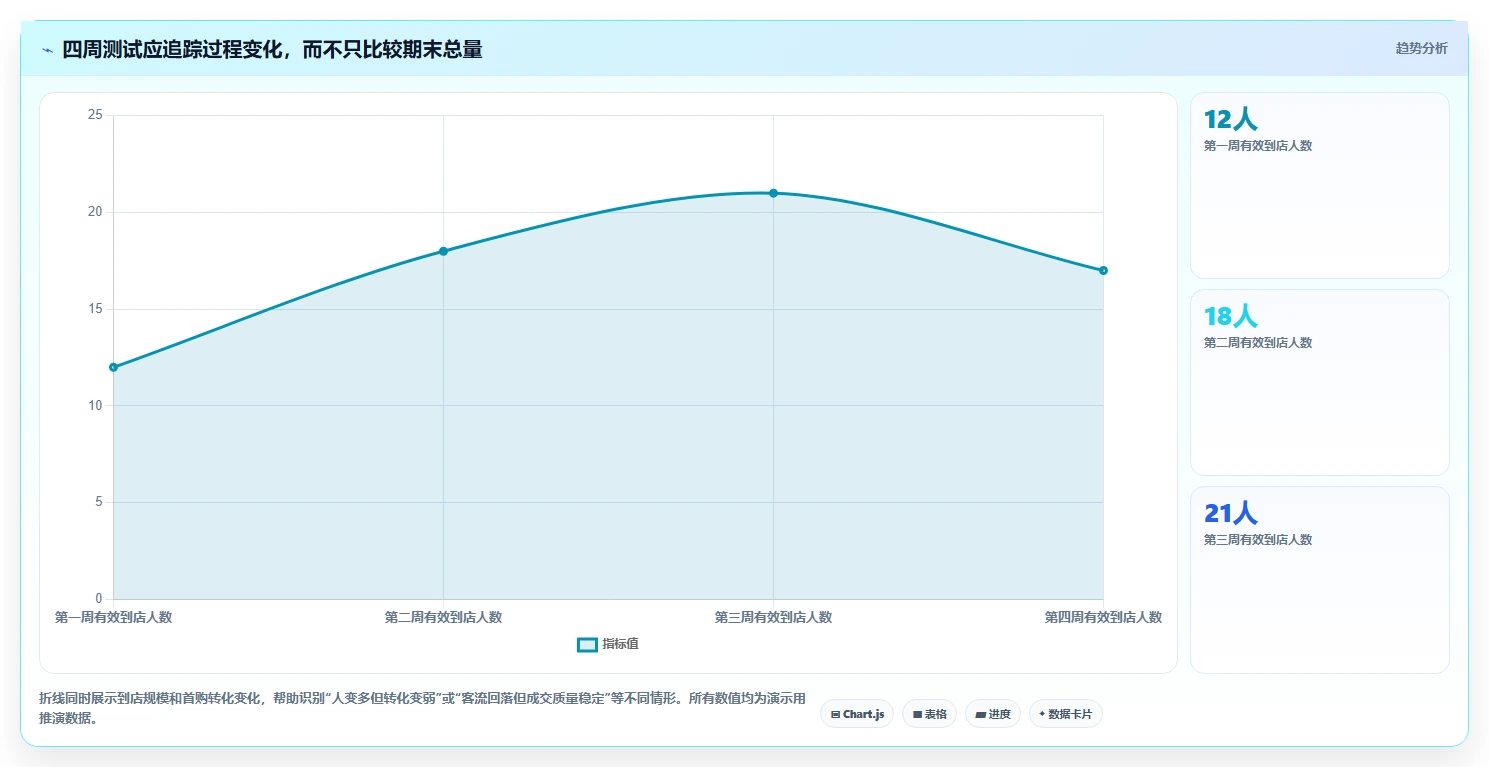Open the 21人 third-week card
This screenshot has height=767, width=1489.
(1319, 579)
